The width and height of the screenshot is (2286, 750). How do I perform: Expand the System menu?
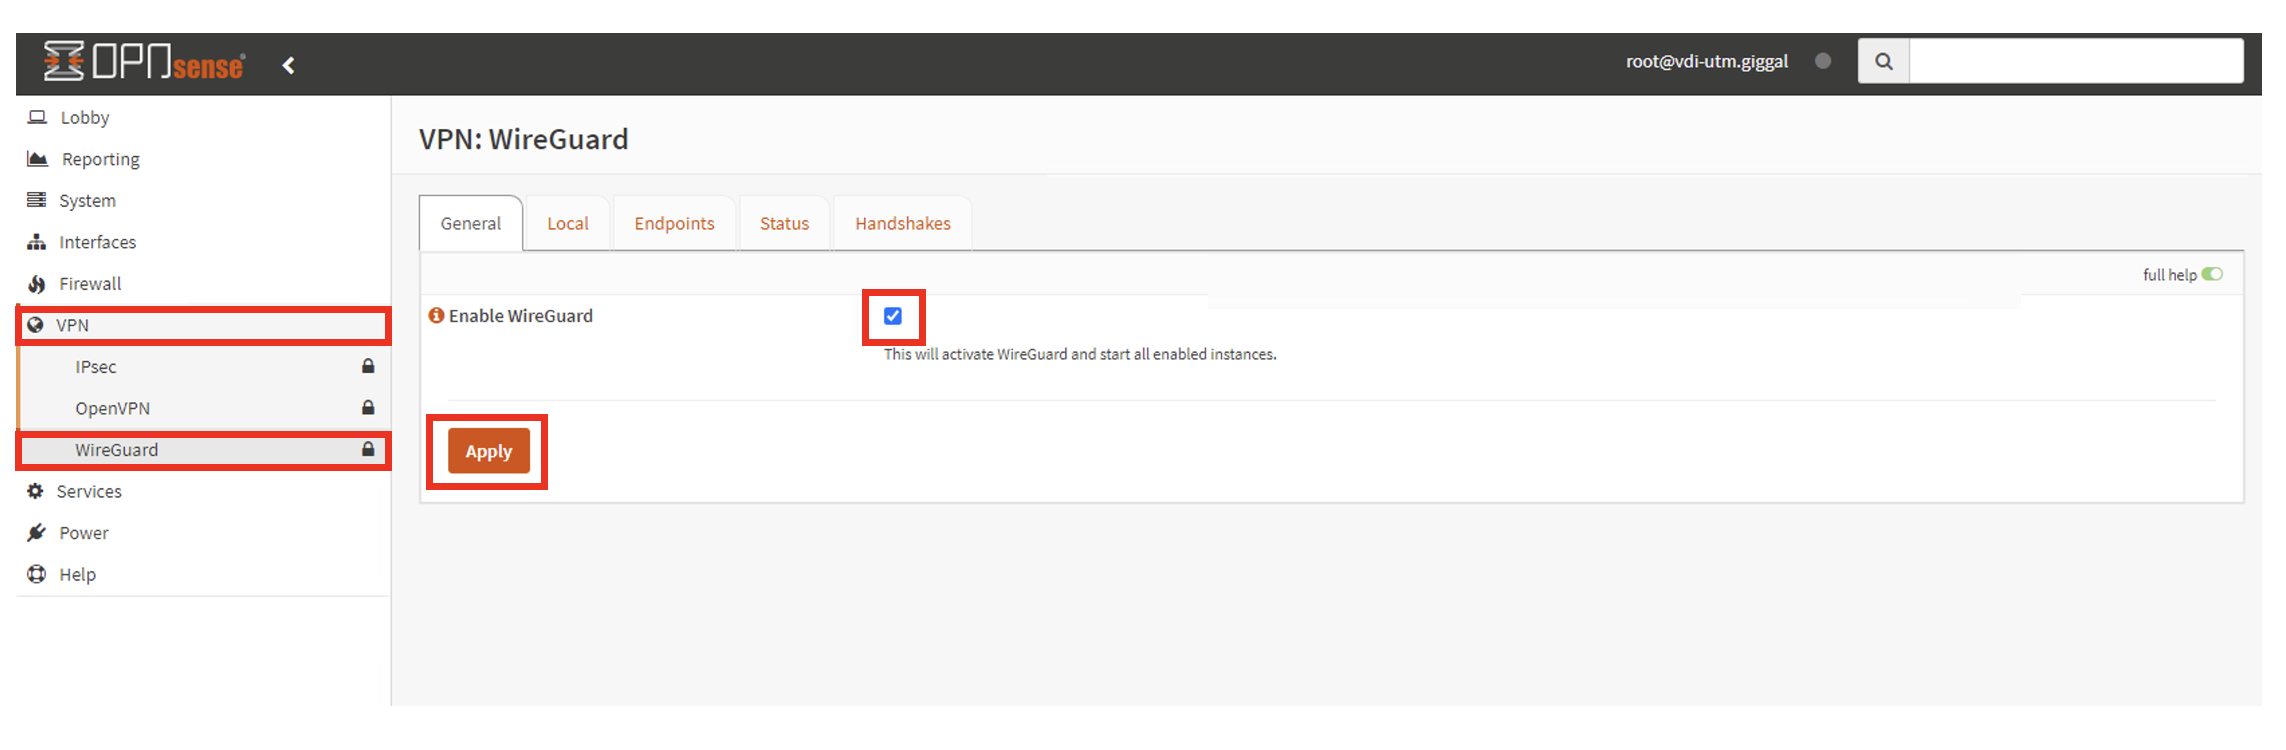click(203, 200)
